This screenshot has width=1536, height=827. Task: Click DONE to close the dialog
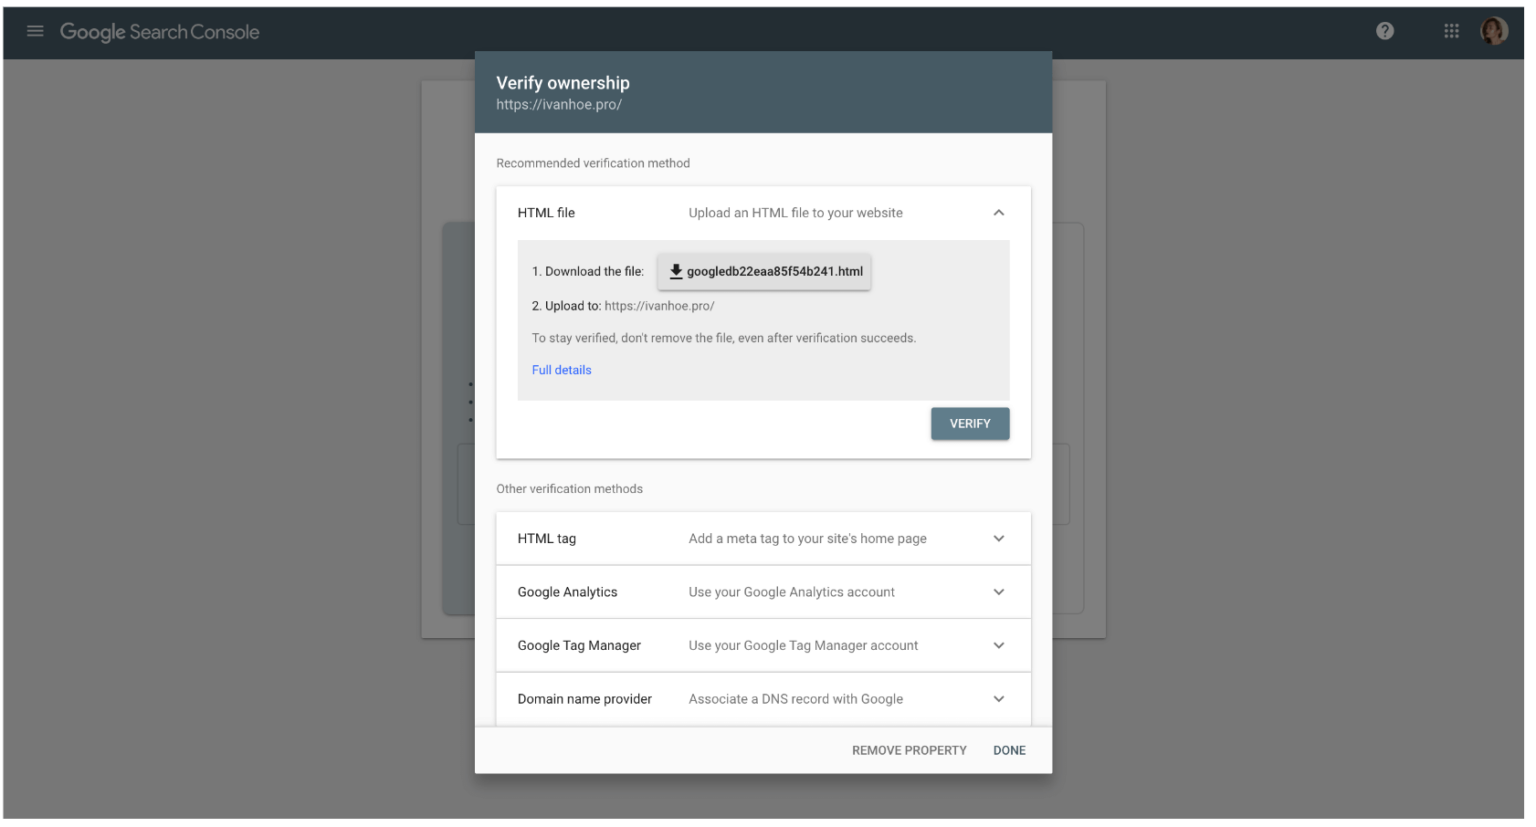[x=1009, y=750]
